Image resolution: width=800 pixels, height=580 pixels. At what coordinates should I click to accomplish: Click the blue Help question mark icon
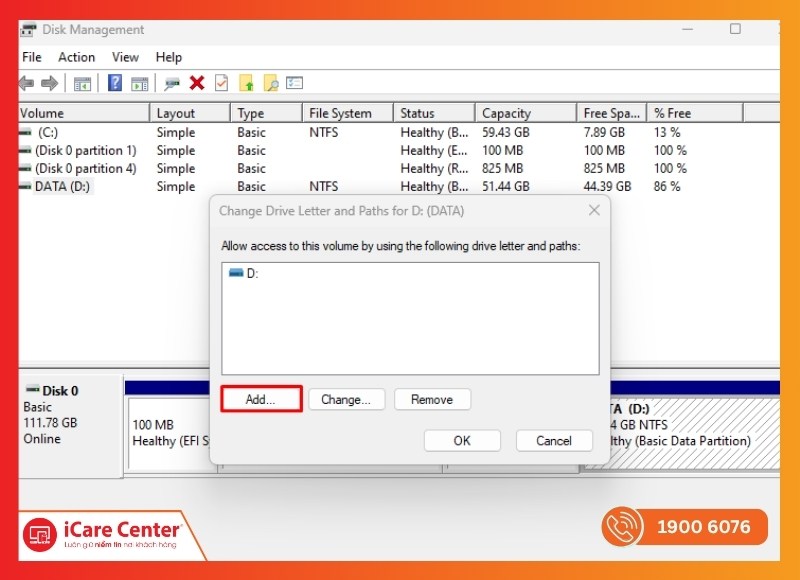115,83
